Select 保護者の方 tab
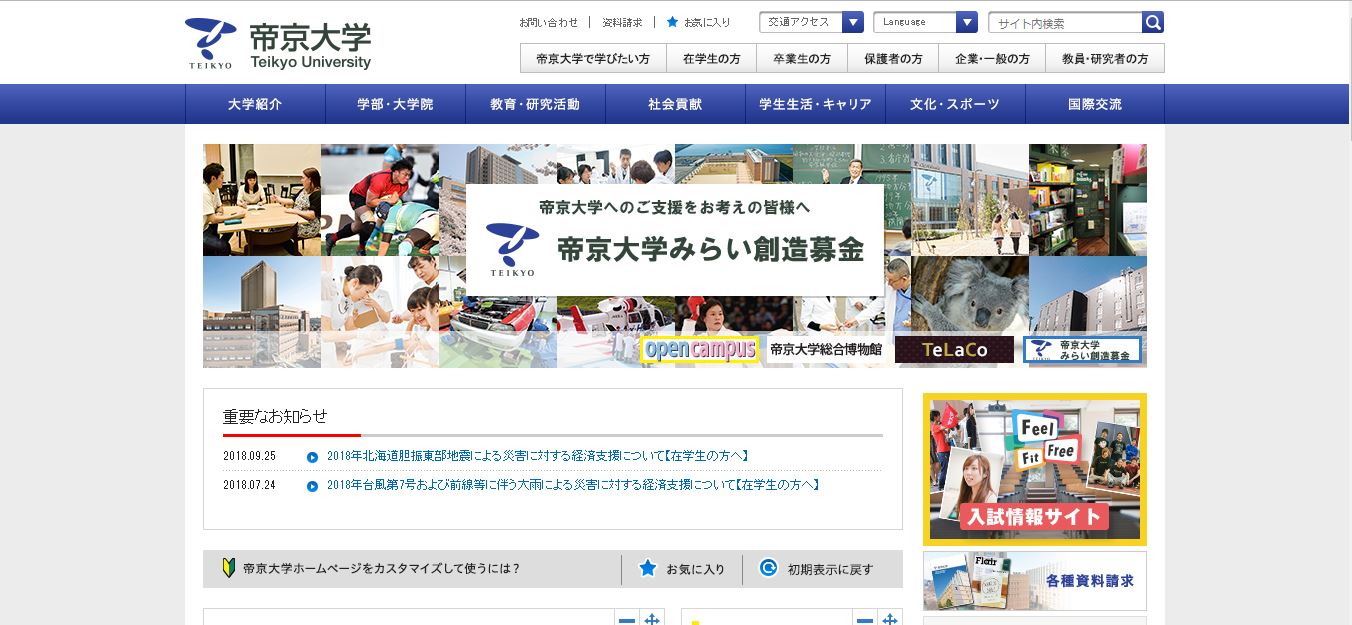 click(x=893, y=59)
